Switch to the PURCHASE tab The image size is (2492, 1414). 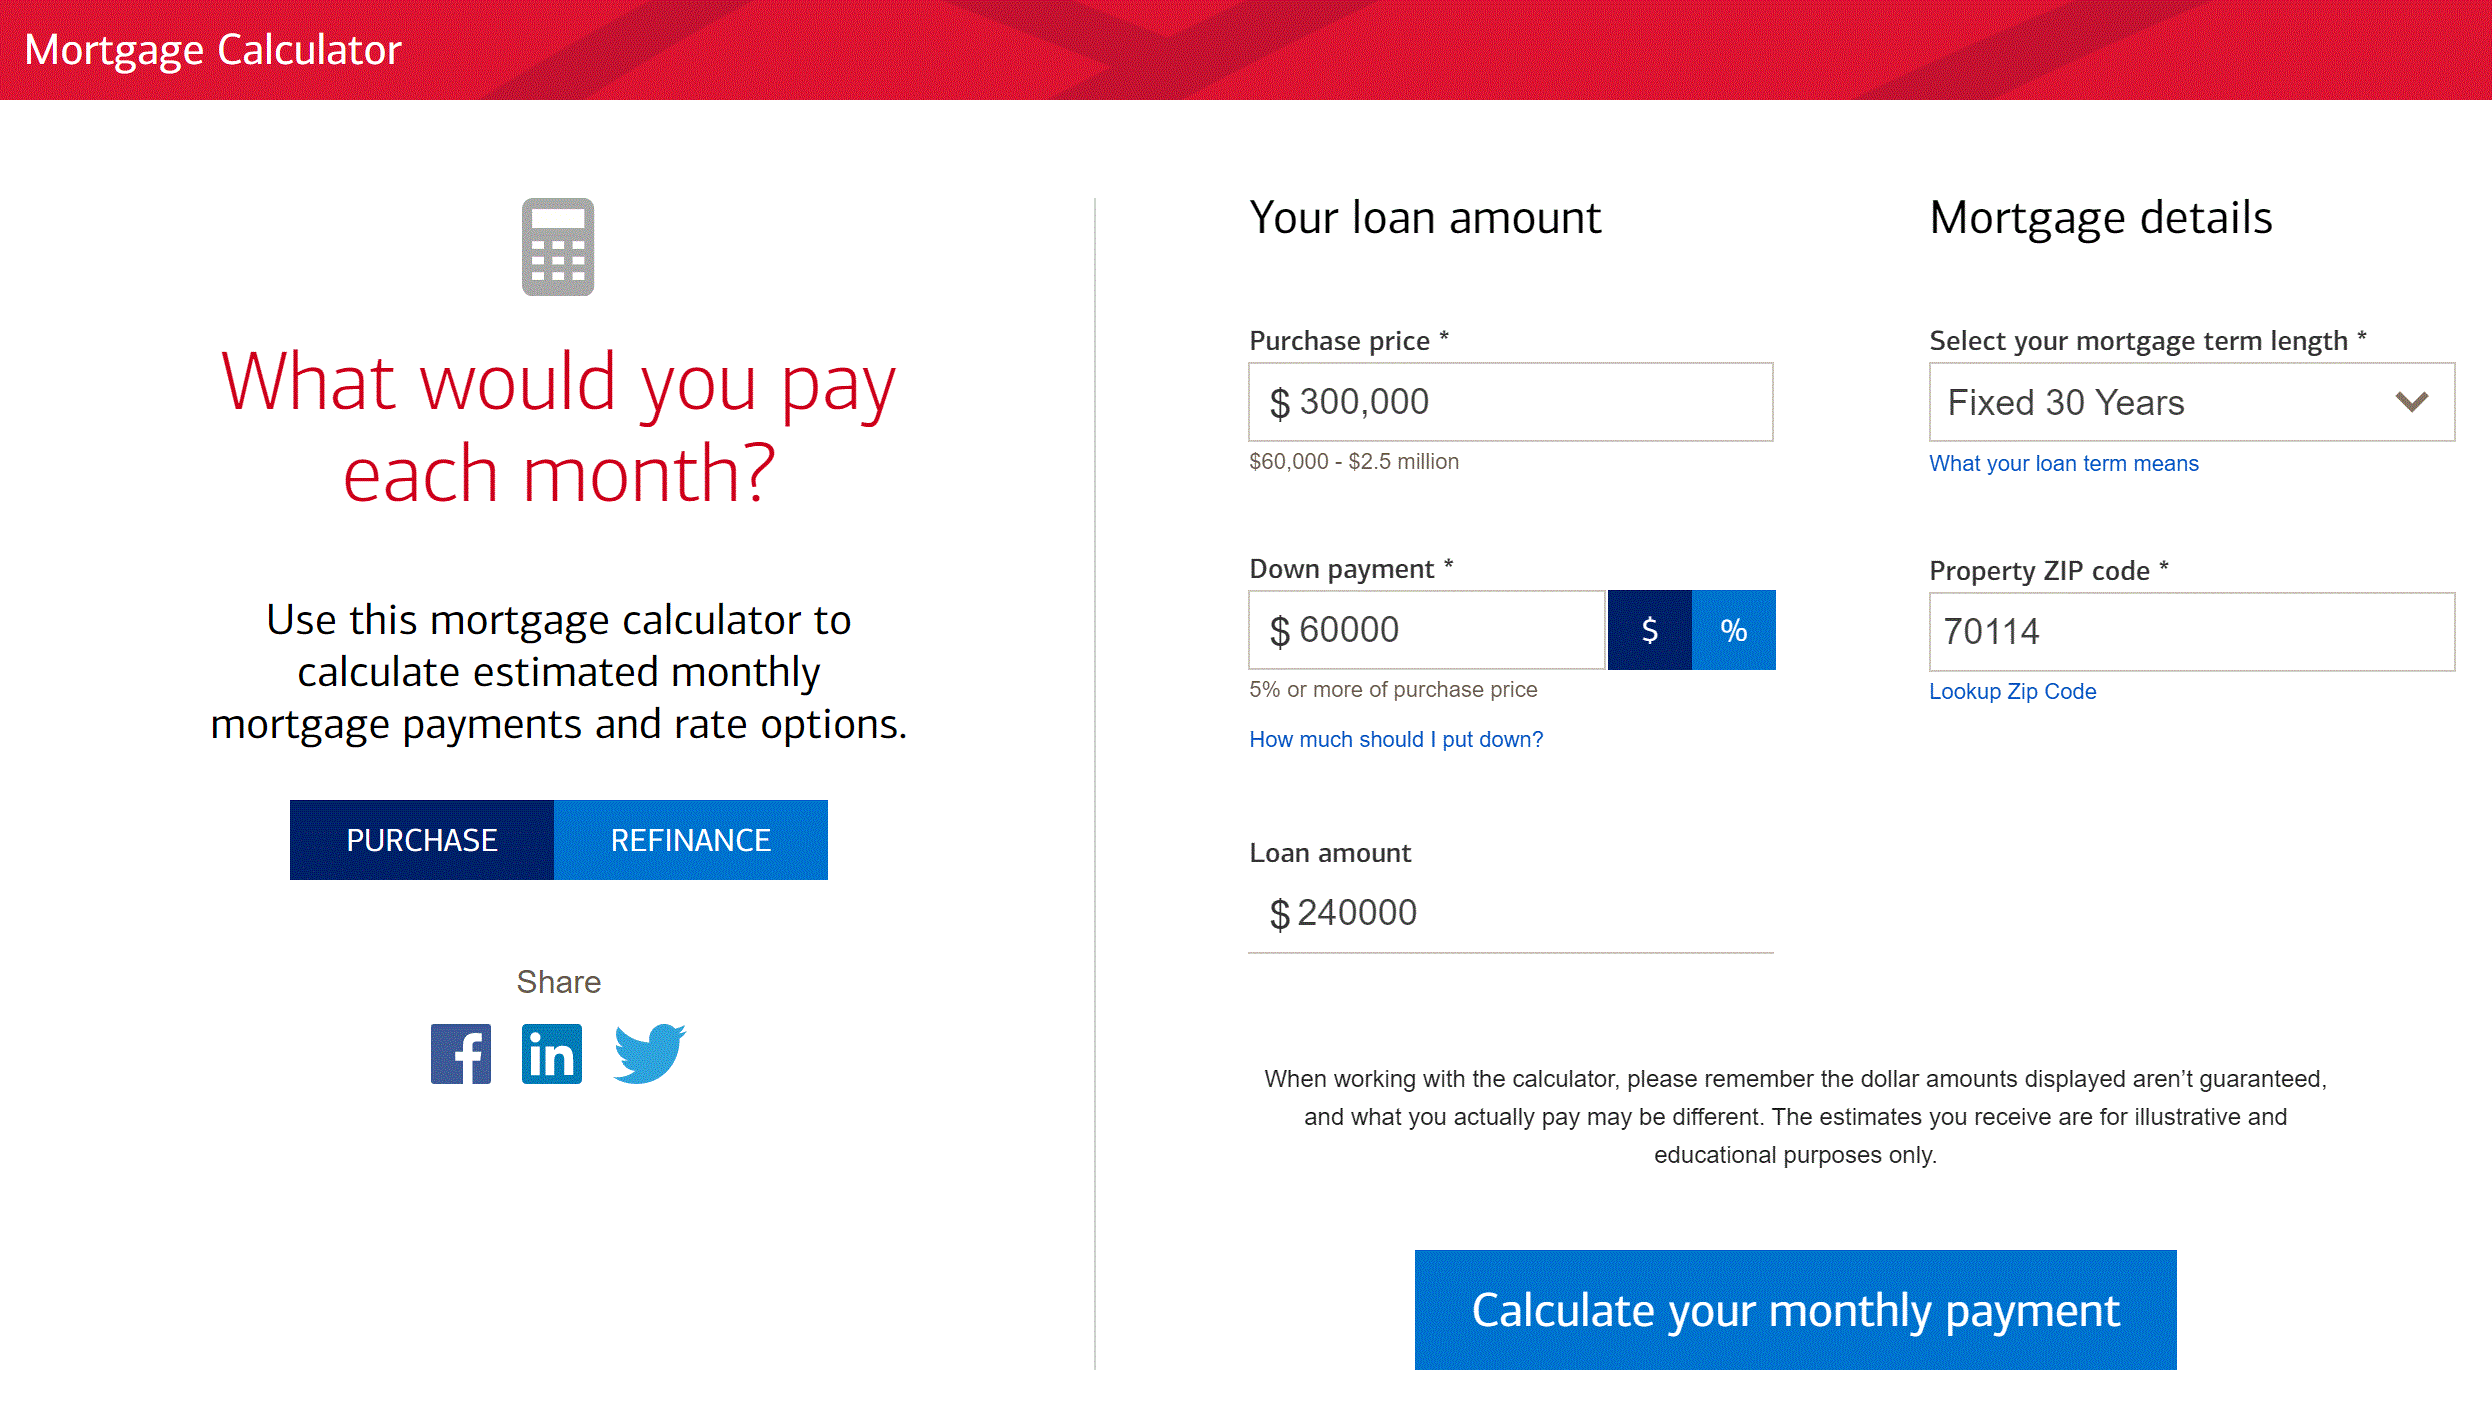point(421,839)
